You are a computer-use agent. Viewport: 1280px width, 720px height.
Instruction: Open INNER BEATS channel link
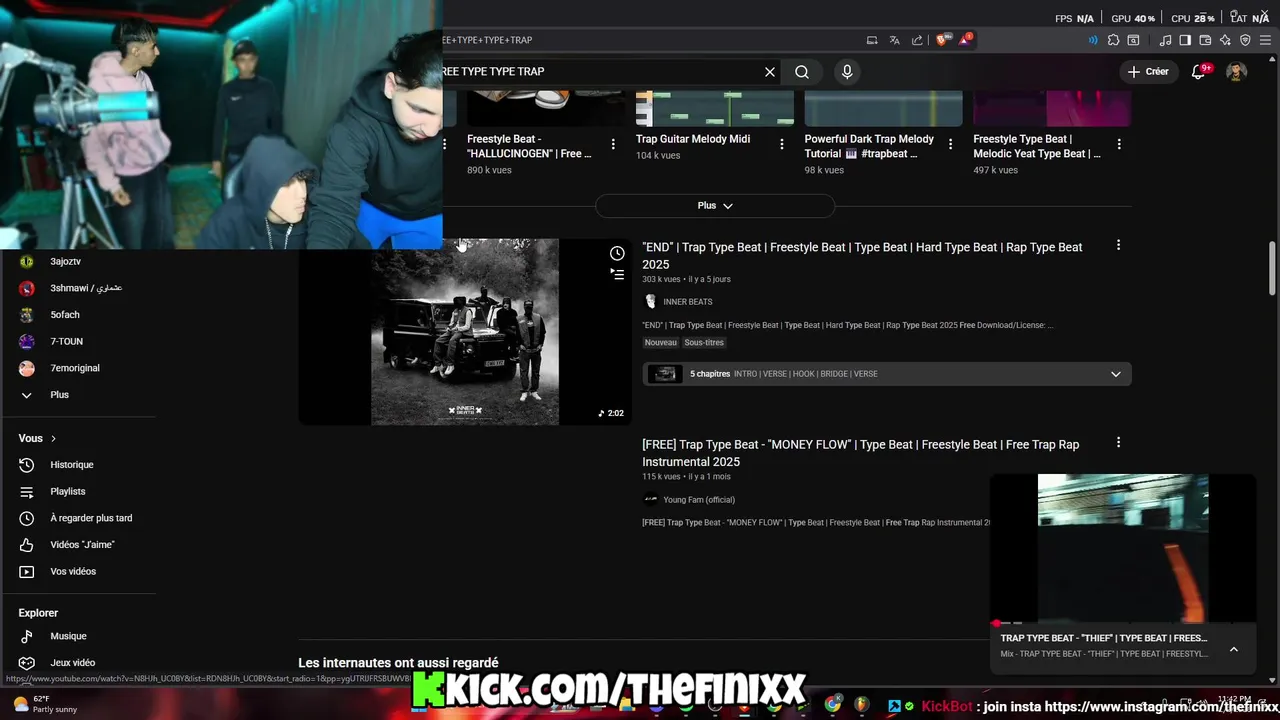687,302
